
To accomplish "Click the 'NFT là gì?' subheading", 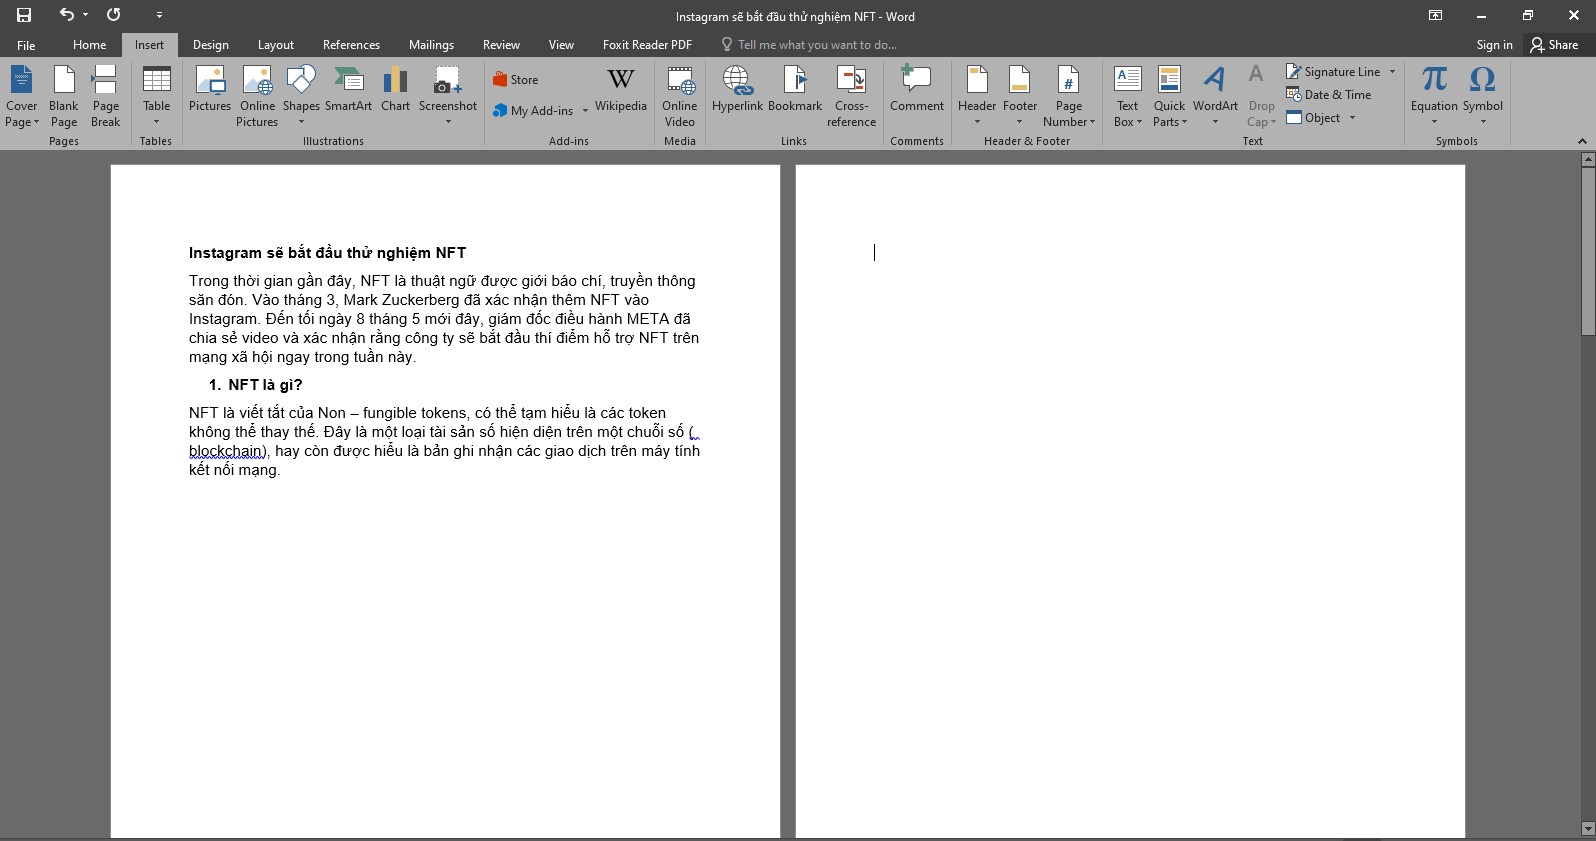I will [265, 385].
